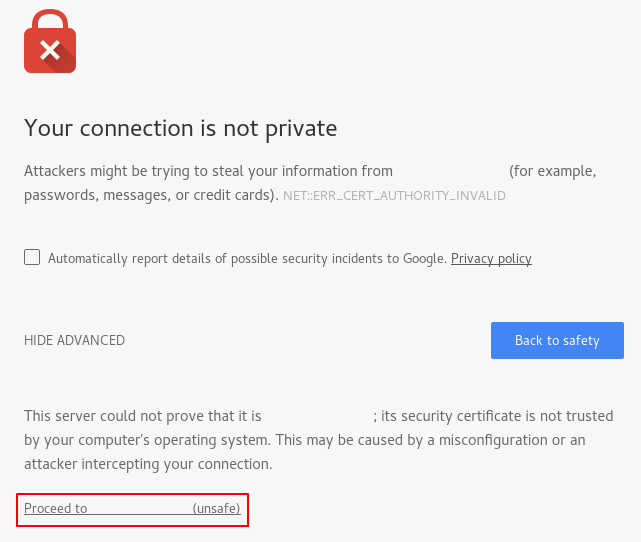This screenshot has width=641, height=542.
Task: Click the NET::ERR_CERT_AUTHORITY_INVALID error code
Action: (x=394, y=196)
